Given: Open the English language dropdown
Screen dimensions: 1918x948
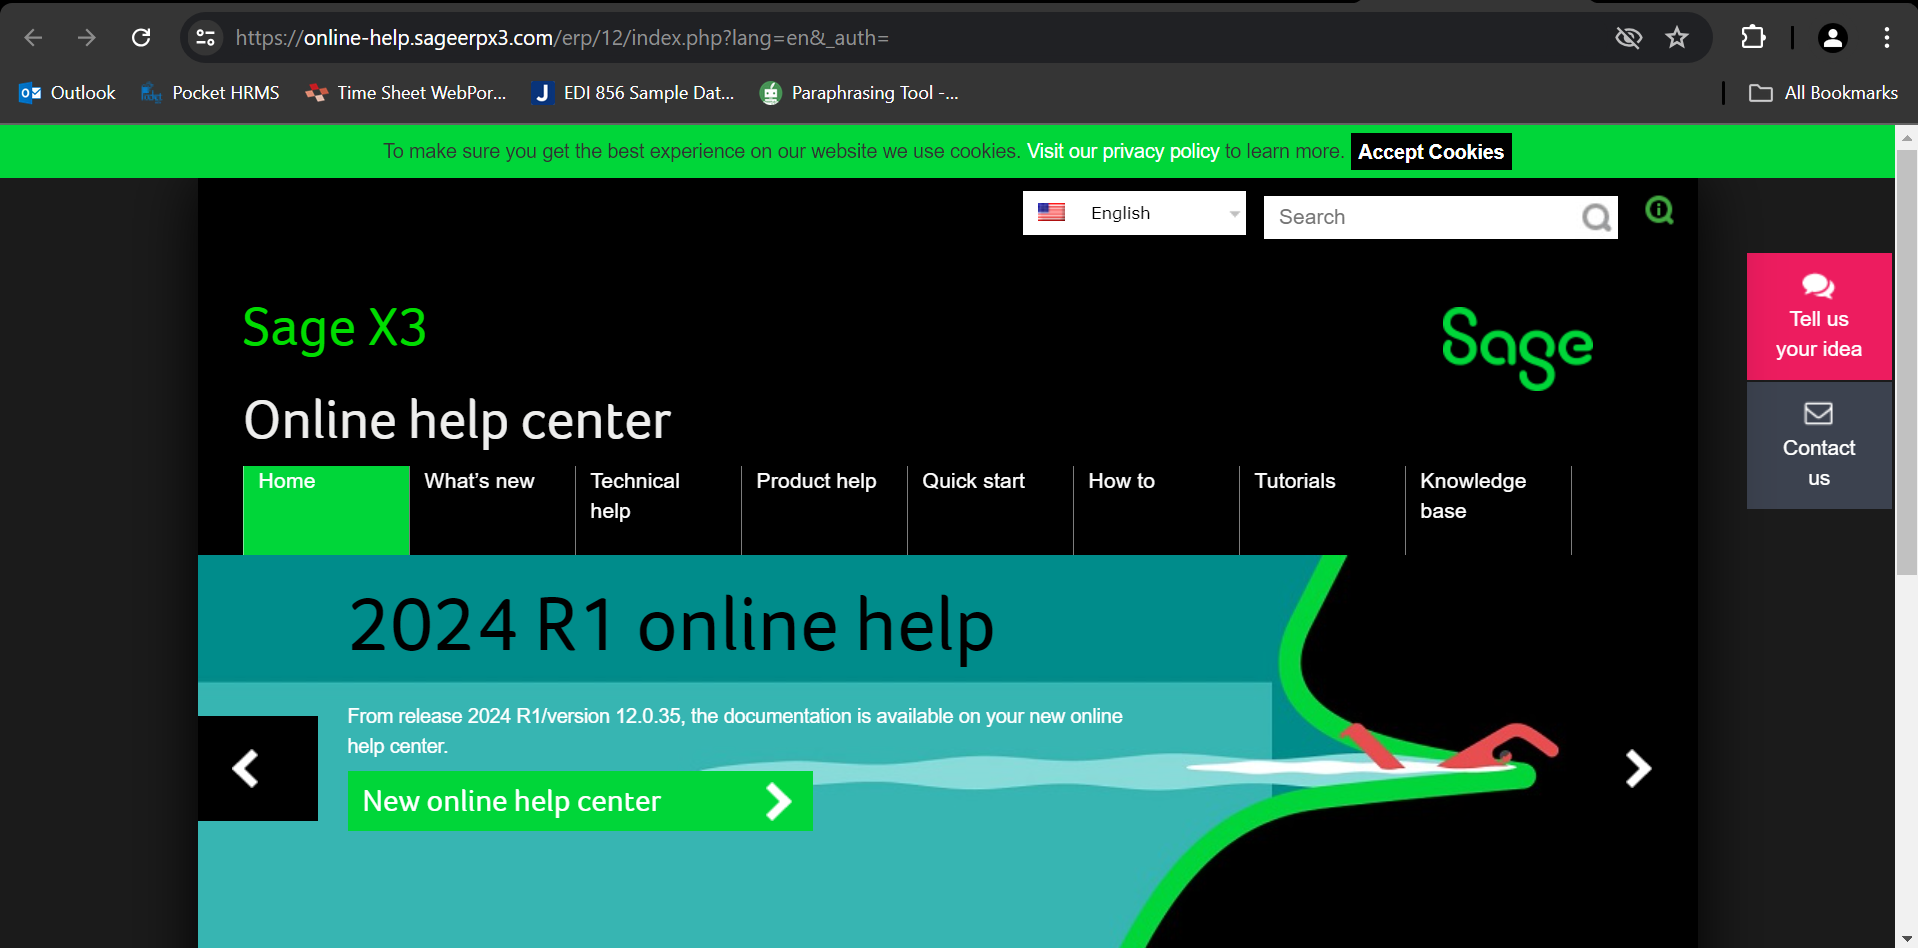Looking at the screenshot, I should 1133,212.
